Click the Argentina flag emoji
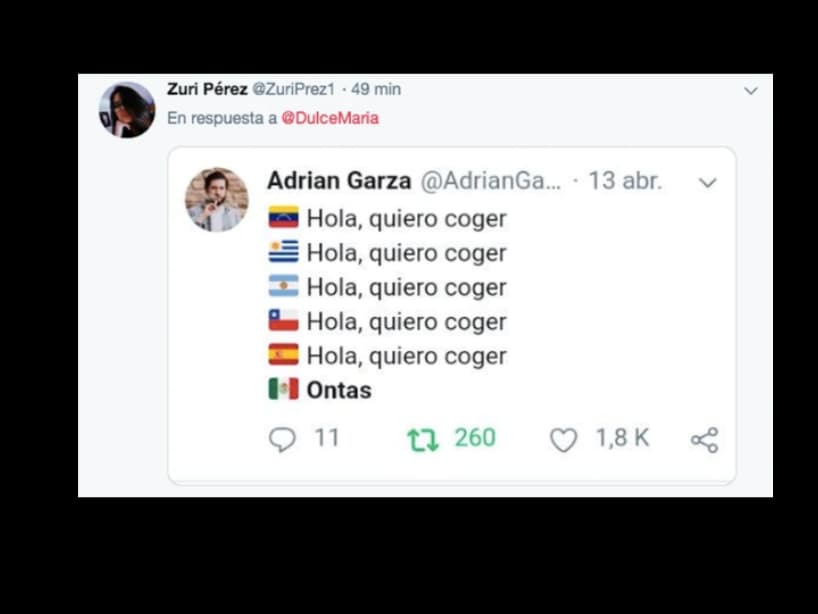 [283, 286]
